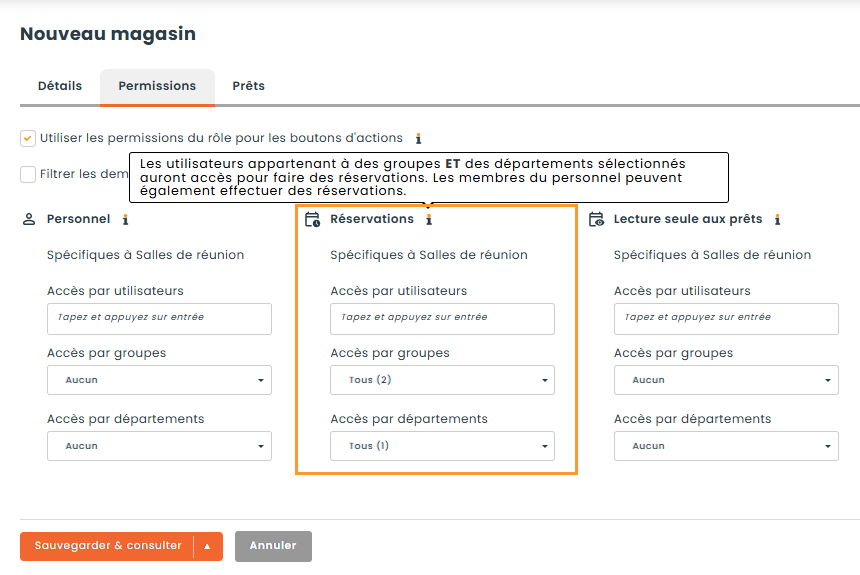860x575 pixels.
Task: Expand Lecture seule Accès par départements dropdown
Action: [726, 446]
